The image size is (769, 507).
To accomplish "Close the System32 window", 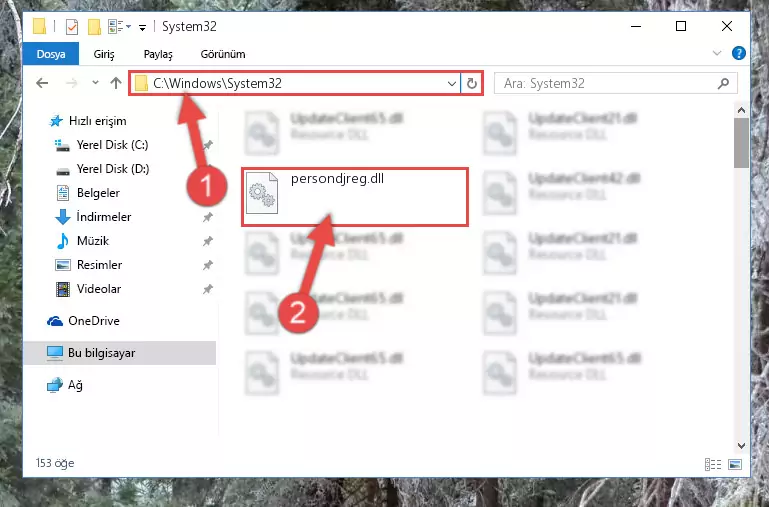I will coord(727,26).
